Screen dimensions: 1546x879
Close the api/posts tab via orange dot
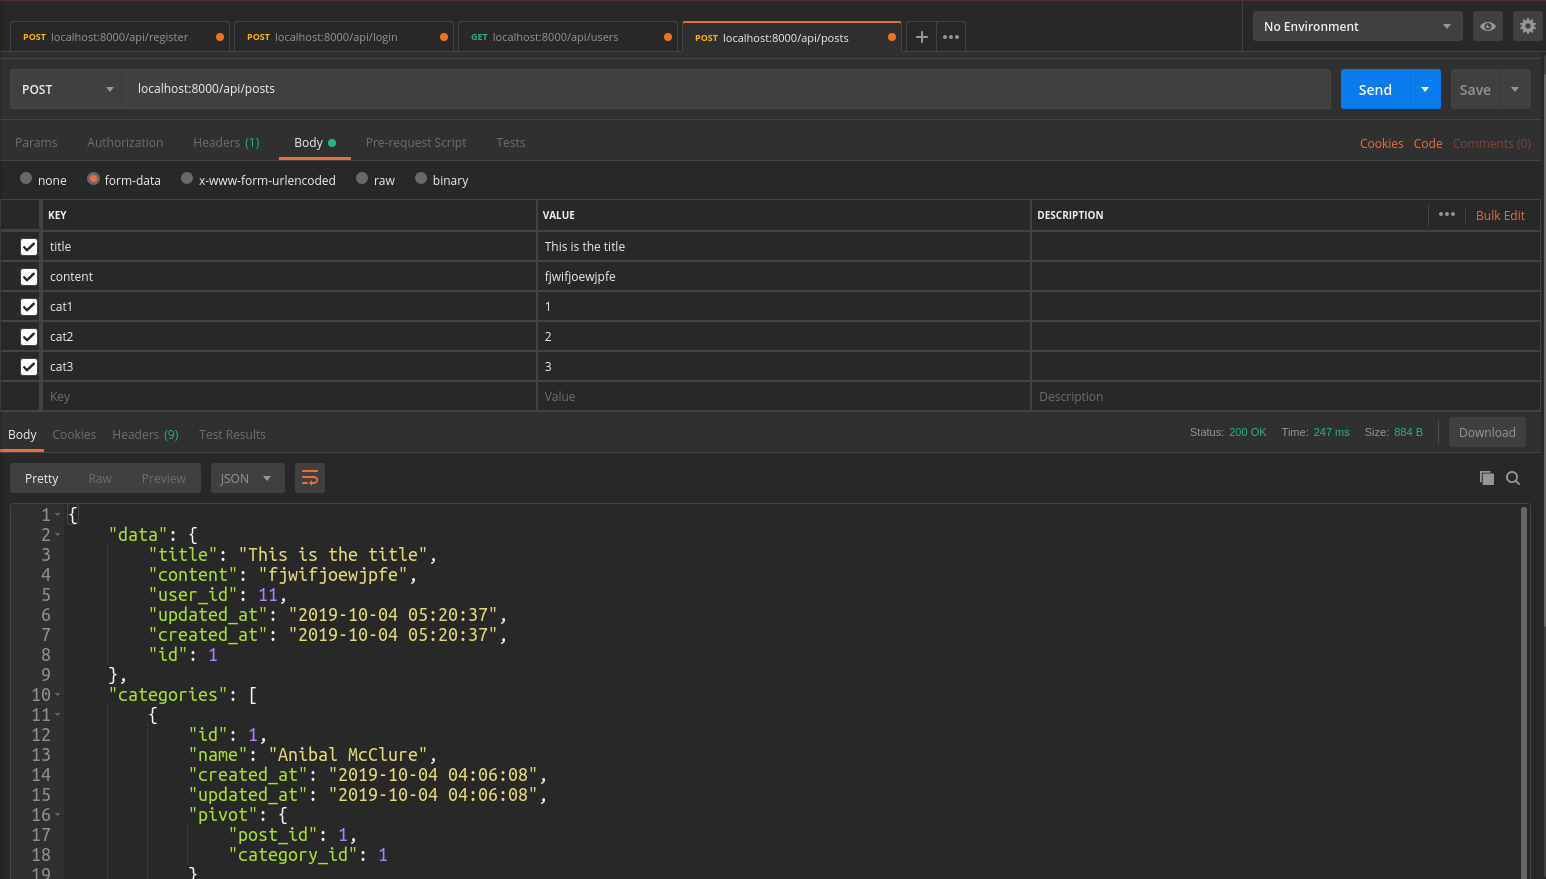coord(892,37)
